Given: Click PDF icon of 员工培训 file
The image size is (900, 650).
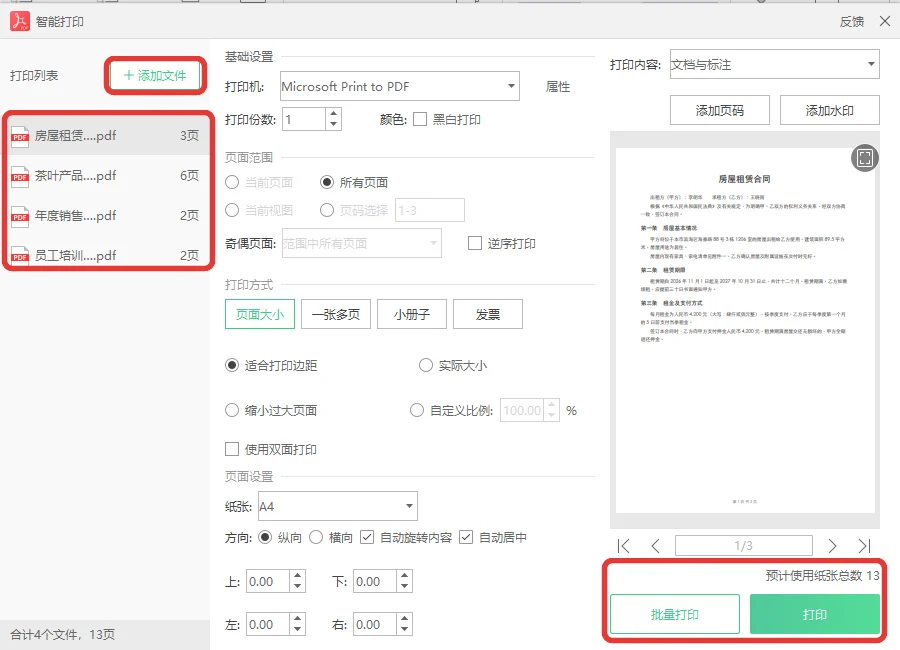Looking at the screenshot, I should click(20, 256).
